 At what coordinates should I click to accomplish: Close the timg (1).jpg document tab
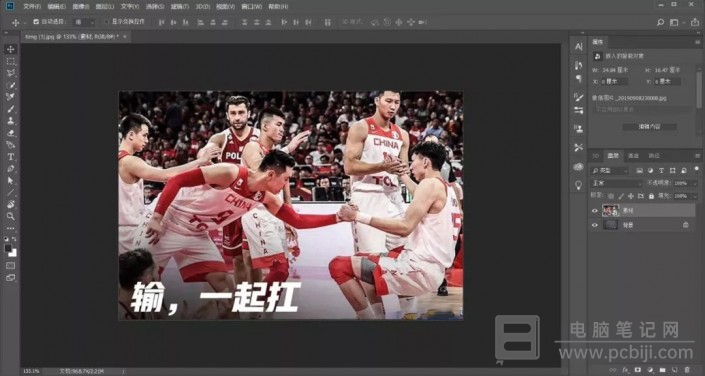coord(125,36)
